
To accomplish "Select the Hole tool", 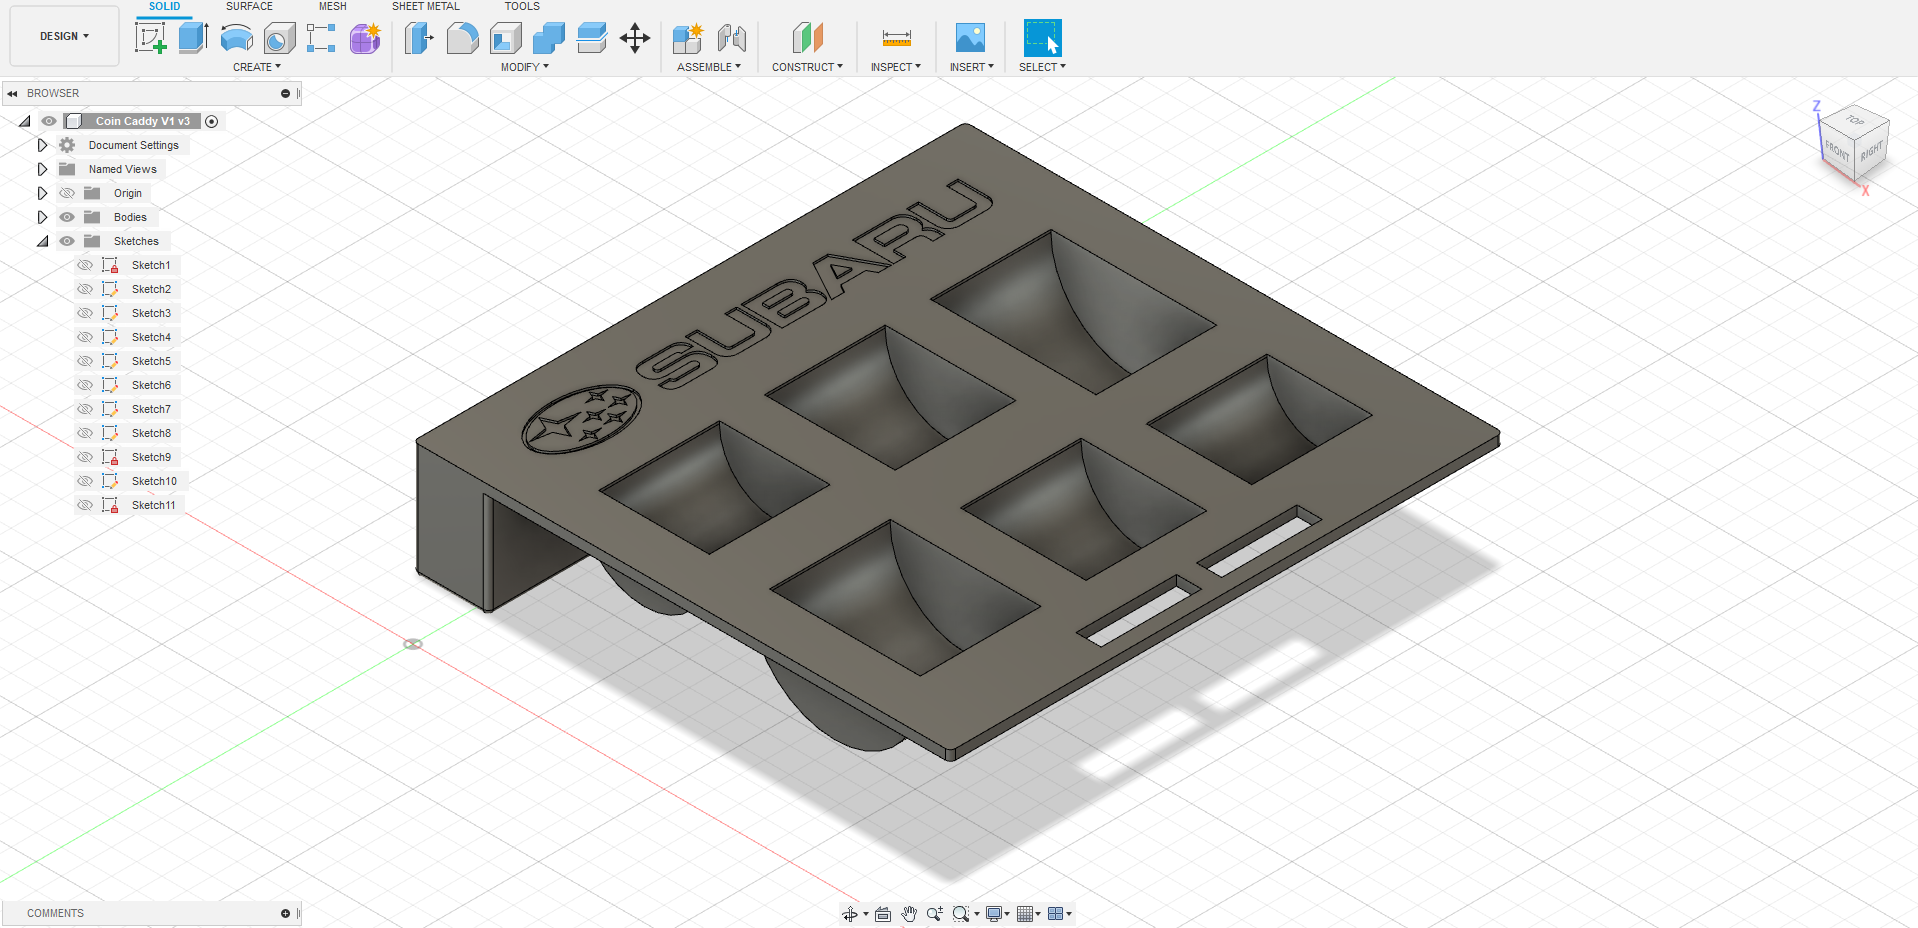I will pyautogui.click(x=280, y=38).
